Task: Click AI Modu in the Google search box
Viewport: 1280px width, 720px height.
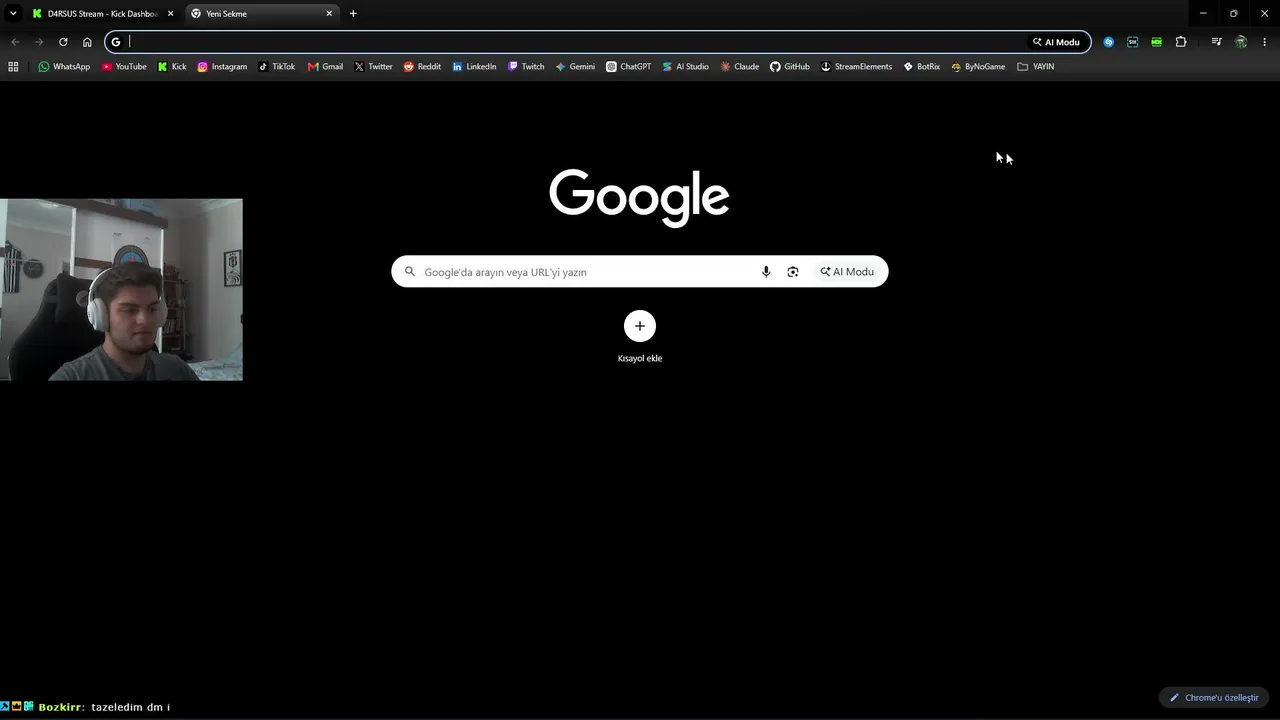Action: pos(847,272)
